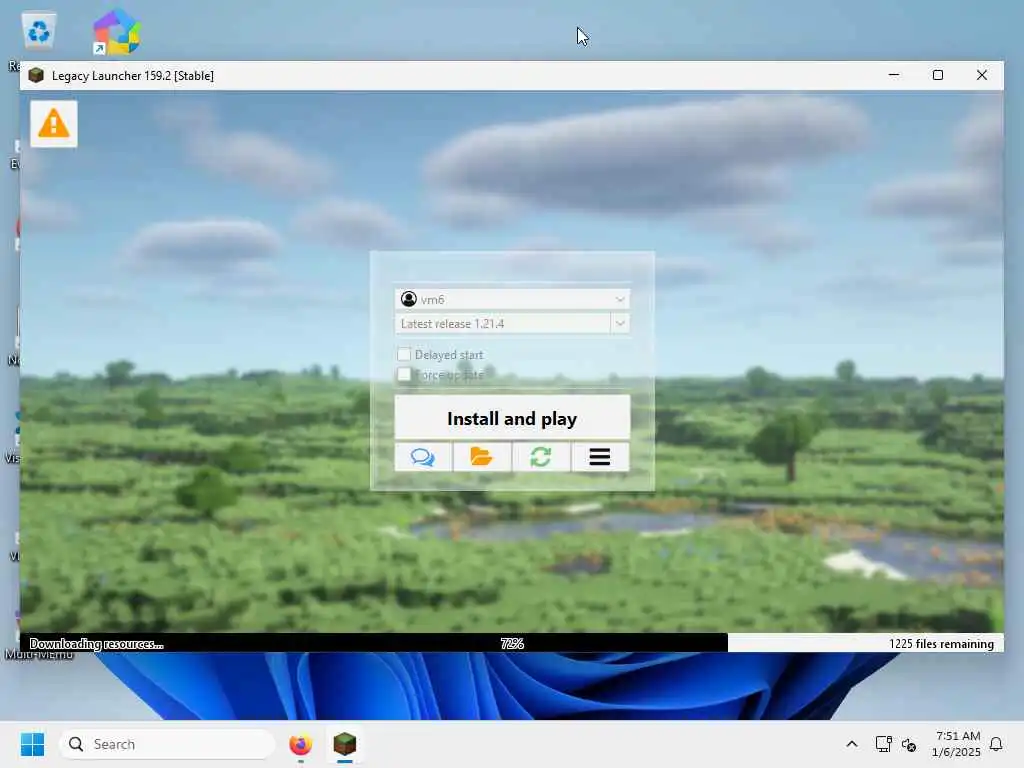Launch Firefox from the taskbar
This screenshot has height=768, width=1024.
tap(300, 744)
